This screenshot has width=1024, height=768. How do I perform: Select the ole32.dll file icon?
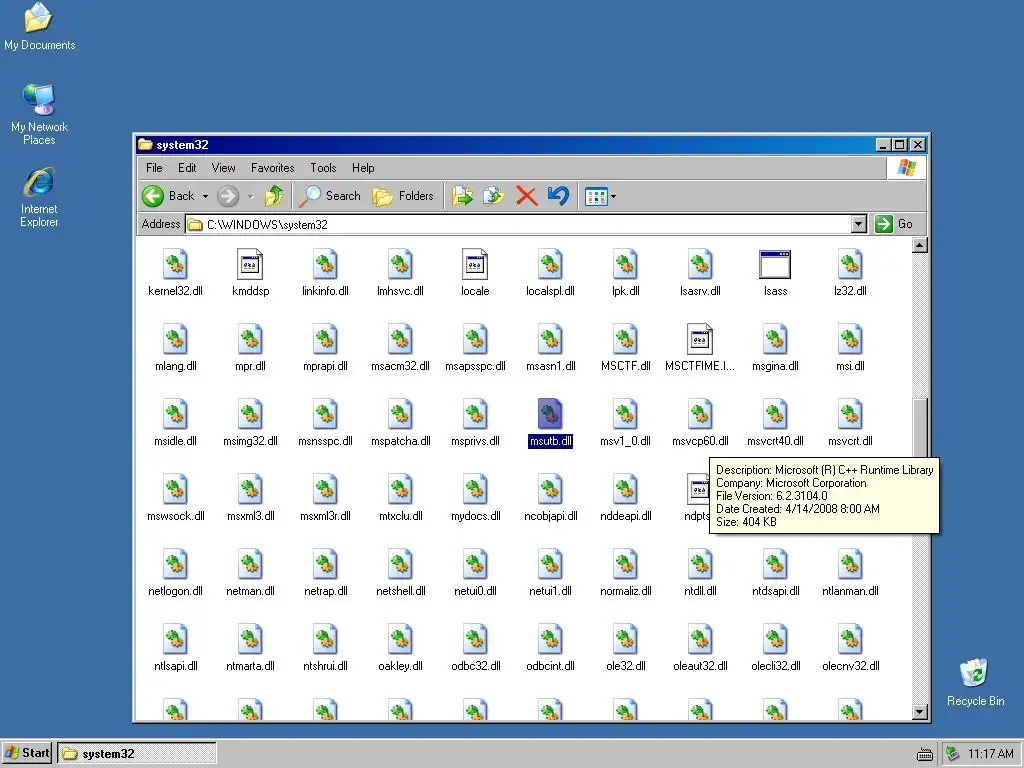pos(625,640)
